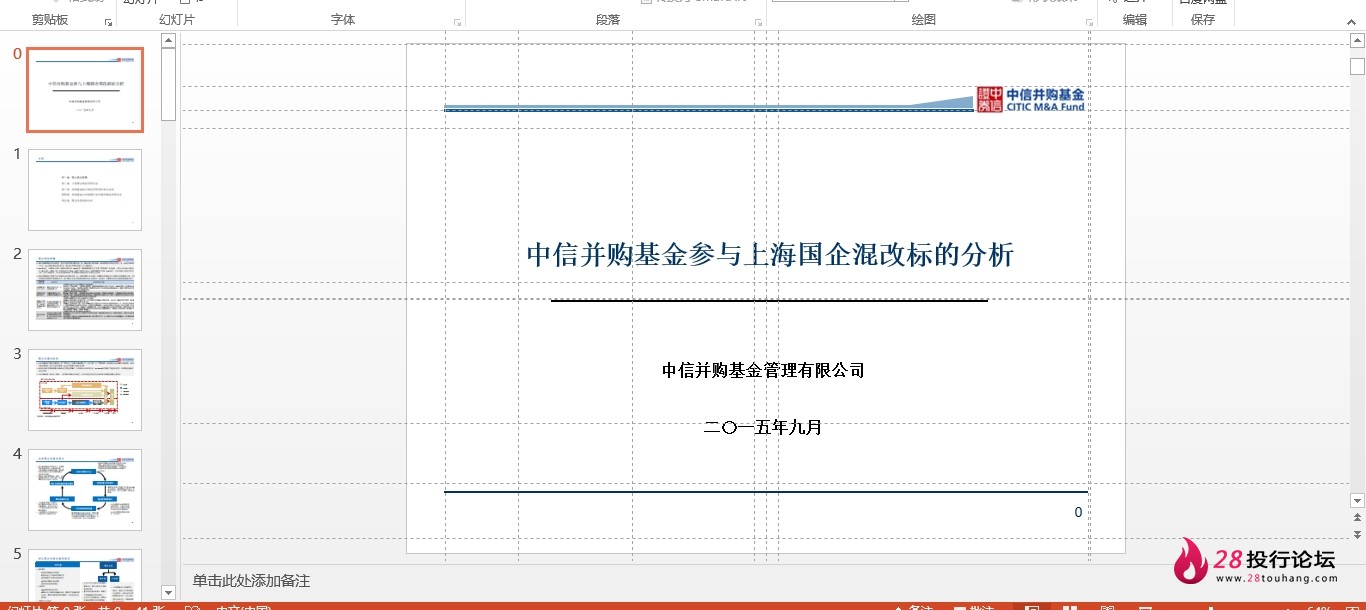Select slide 3 thumbnail with the flowchart
This screenshot has width=1366, height=610.
tap(85, 390)
